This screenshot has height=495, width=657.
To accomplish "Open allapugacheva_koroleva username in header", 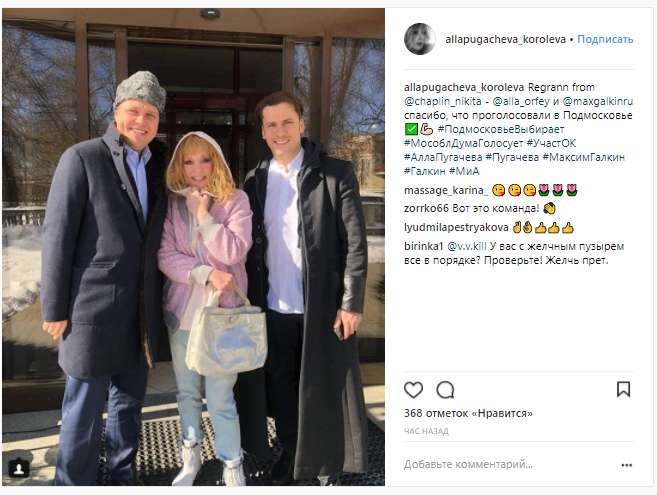I will point(505,39).
